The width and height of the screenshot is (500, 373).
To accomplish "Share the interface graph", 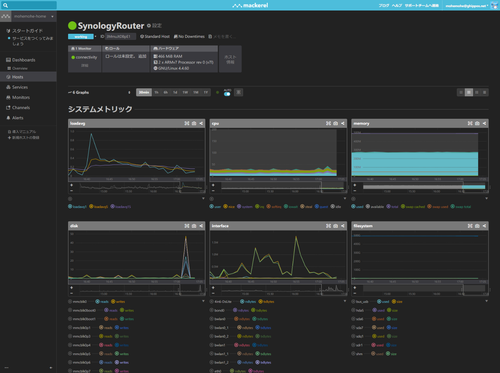I will click(x=343, y=226).
